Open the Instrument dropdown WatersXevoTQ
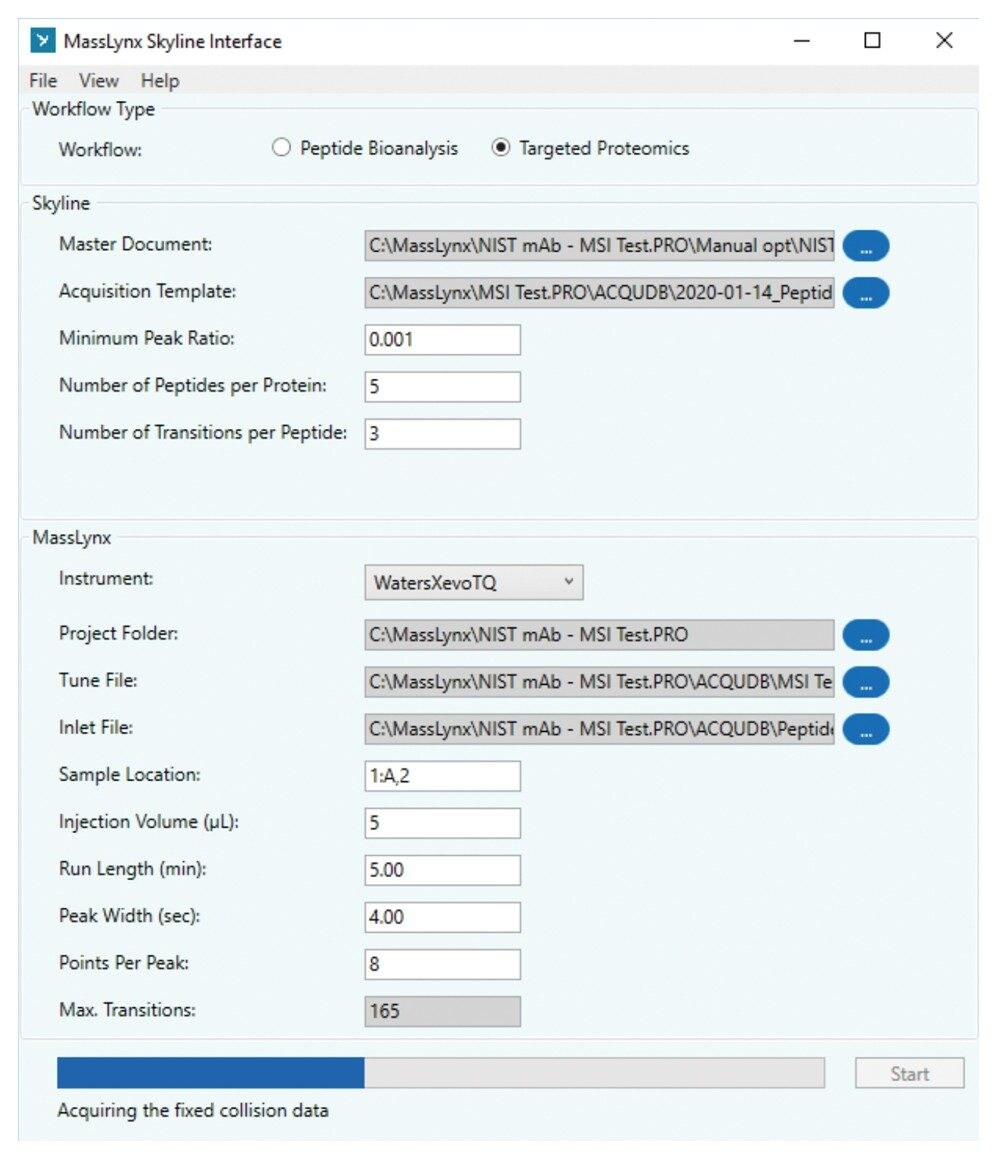 pyautogui.click(x=474, y=583)
